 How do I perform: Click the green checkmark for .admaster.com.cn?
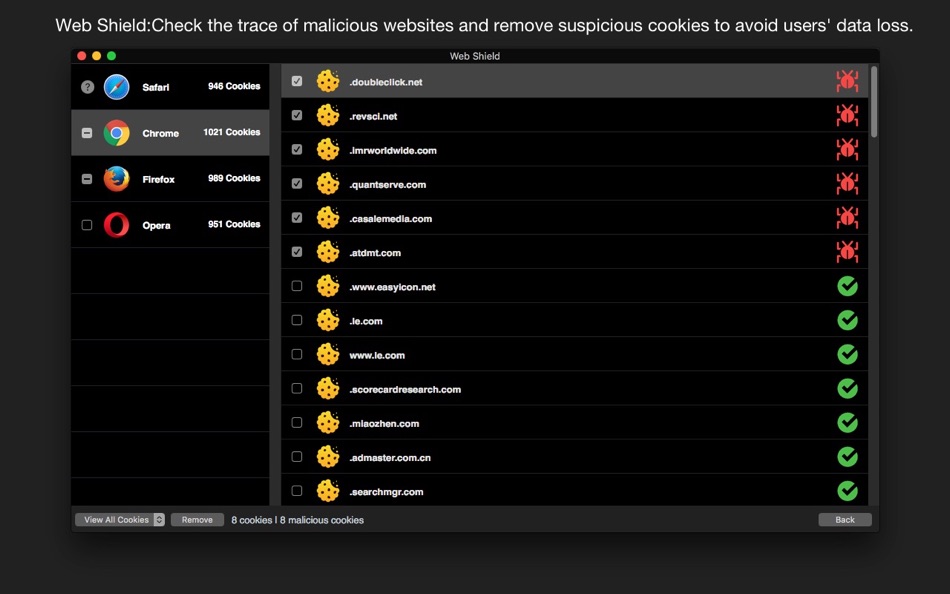848,457
